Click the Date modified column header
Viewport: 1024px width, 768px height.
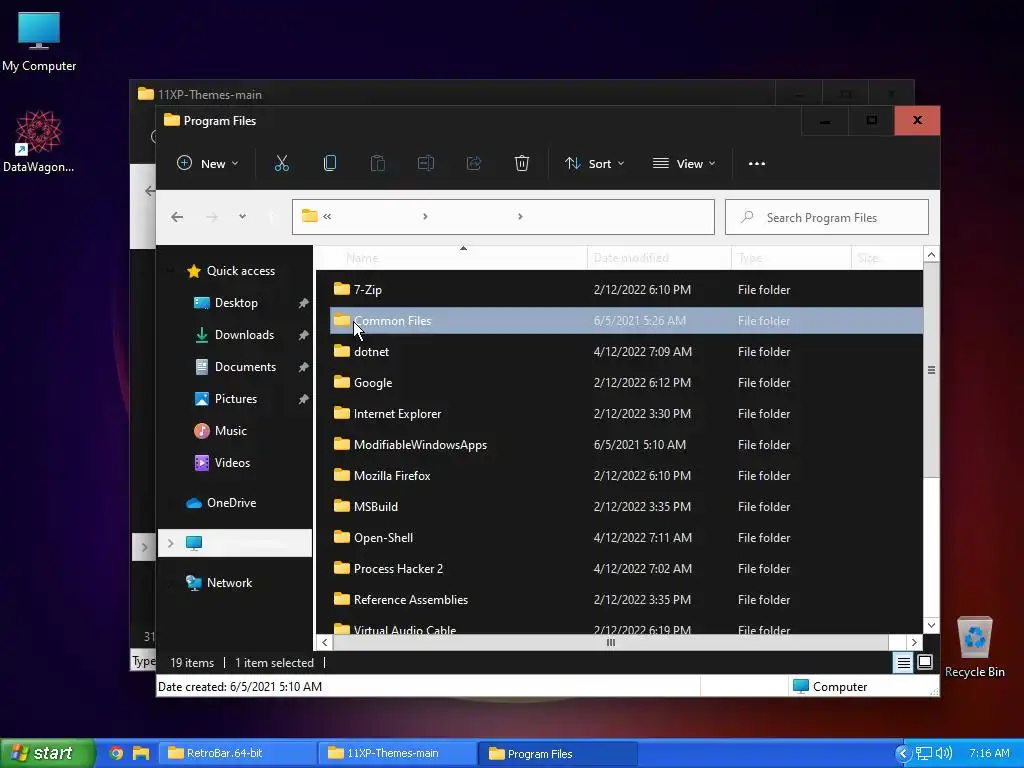(659, 258)
